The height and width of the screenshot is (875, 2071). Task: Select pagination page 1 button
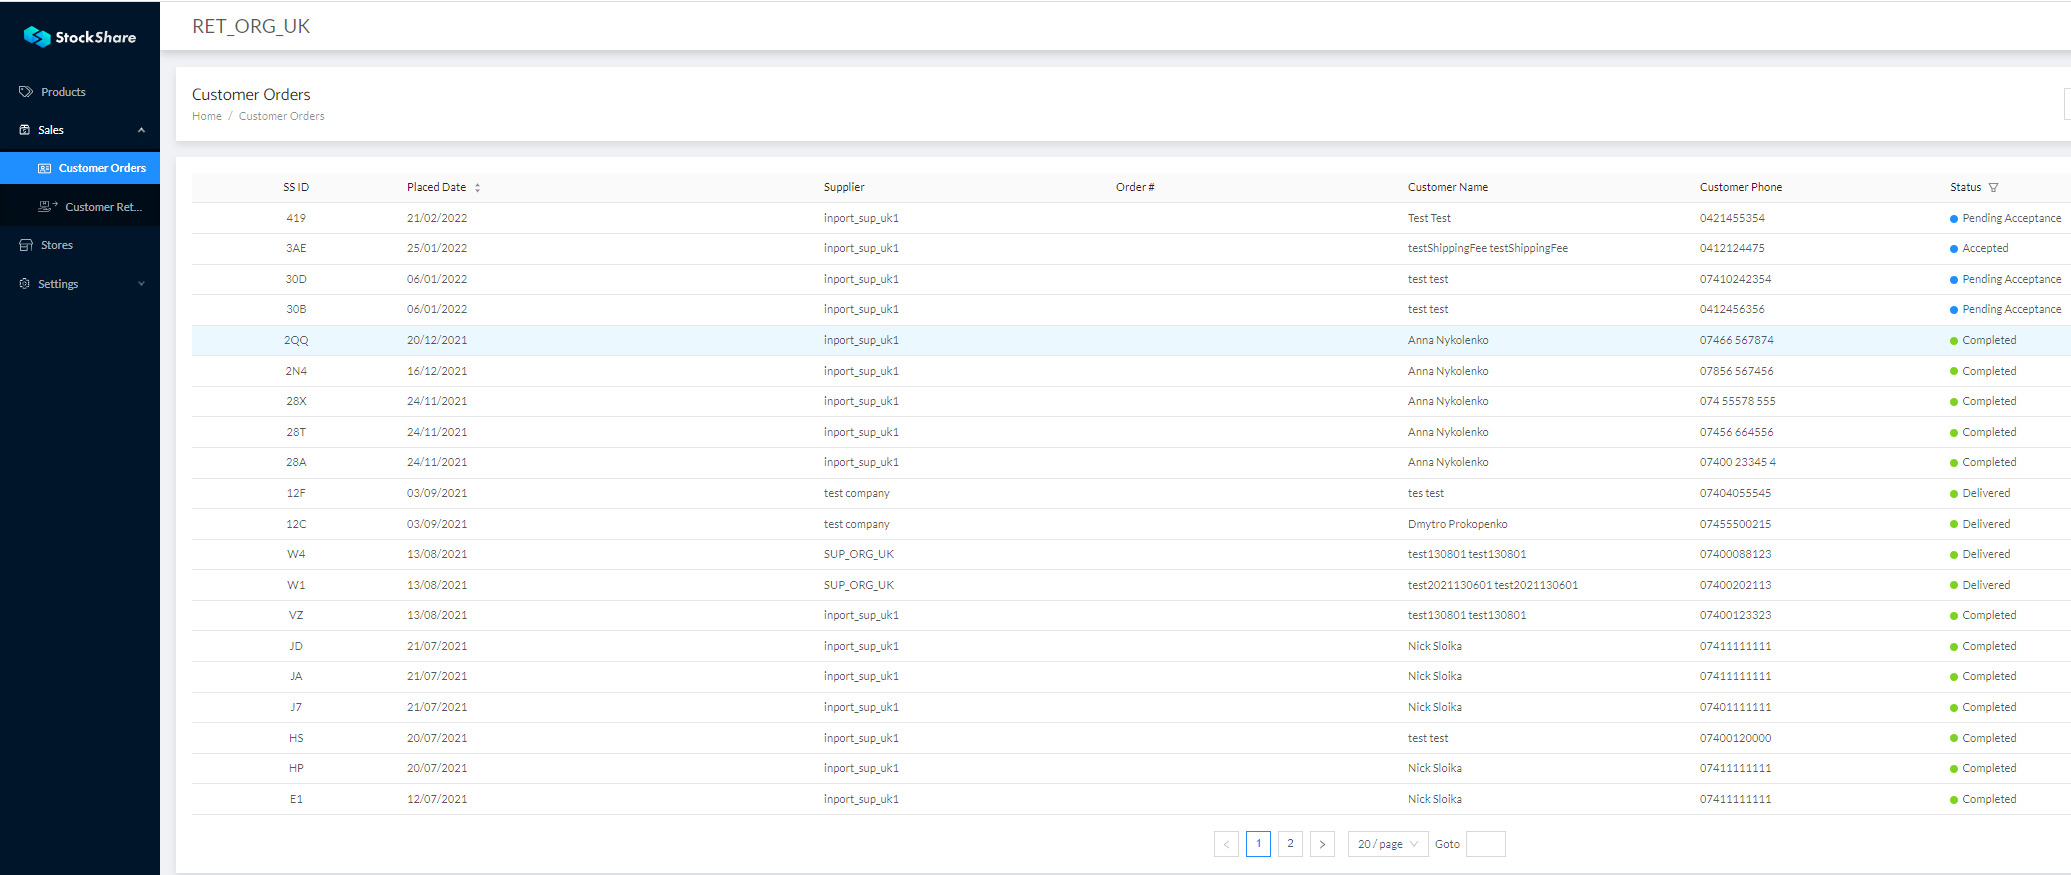[1258, 844]
